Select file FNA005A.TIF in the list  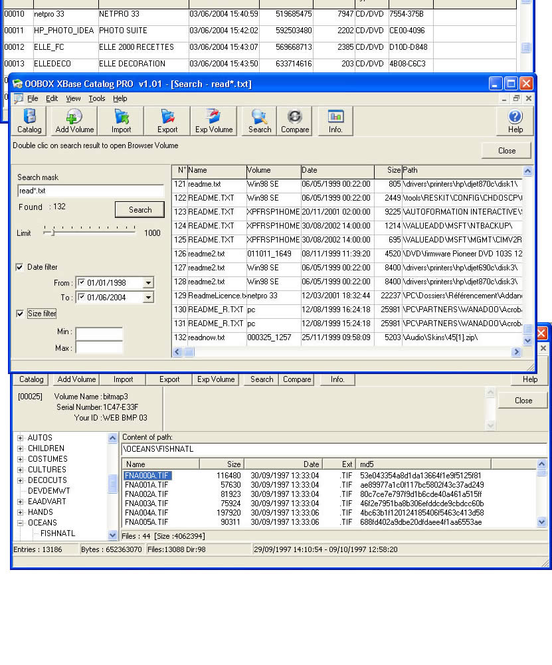[146, 522]
